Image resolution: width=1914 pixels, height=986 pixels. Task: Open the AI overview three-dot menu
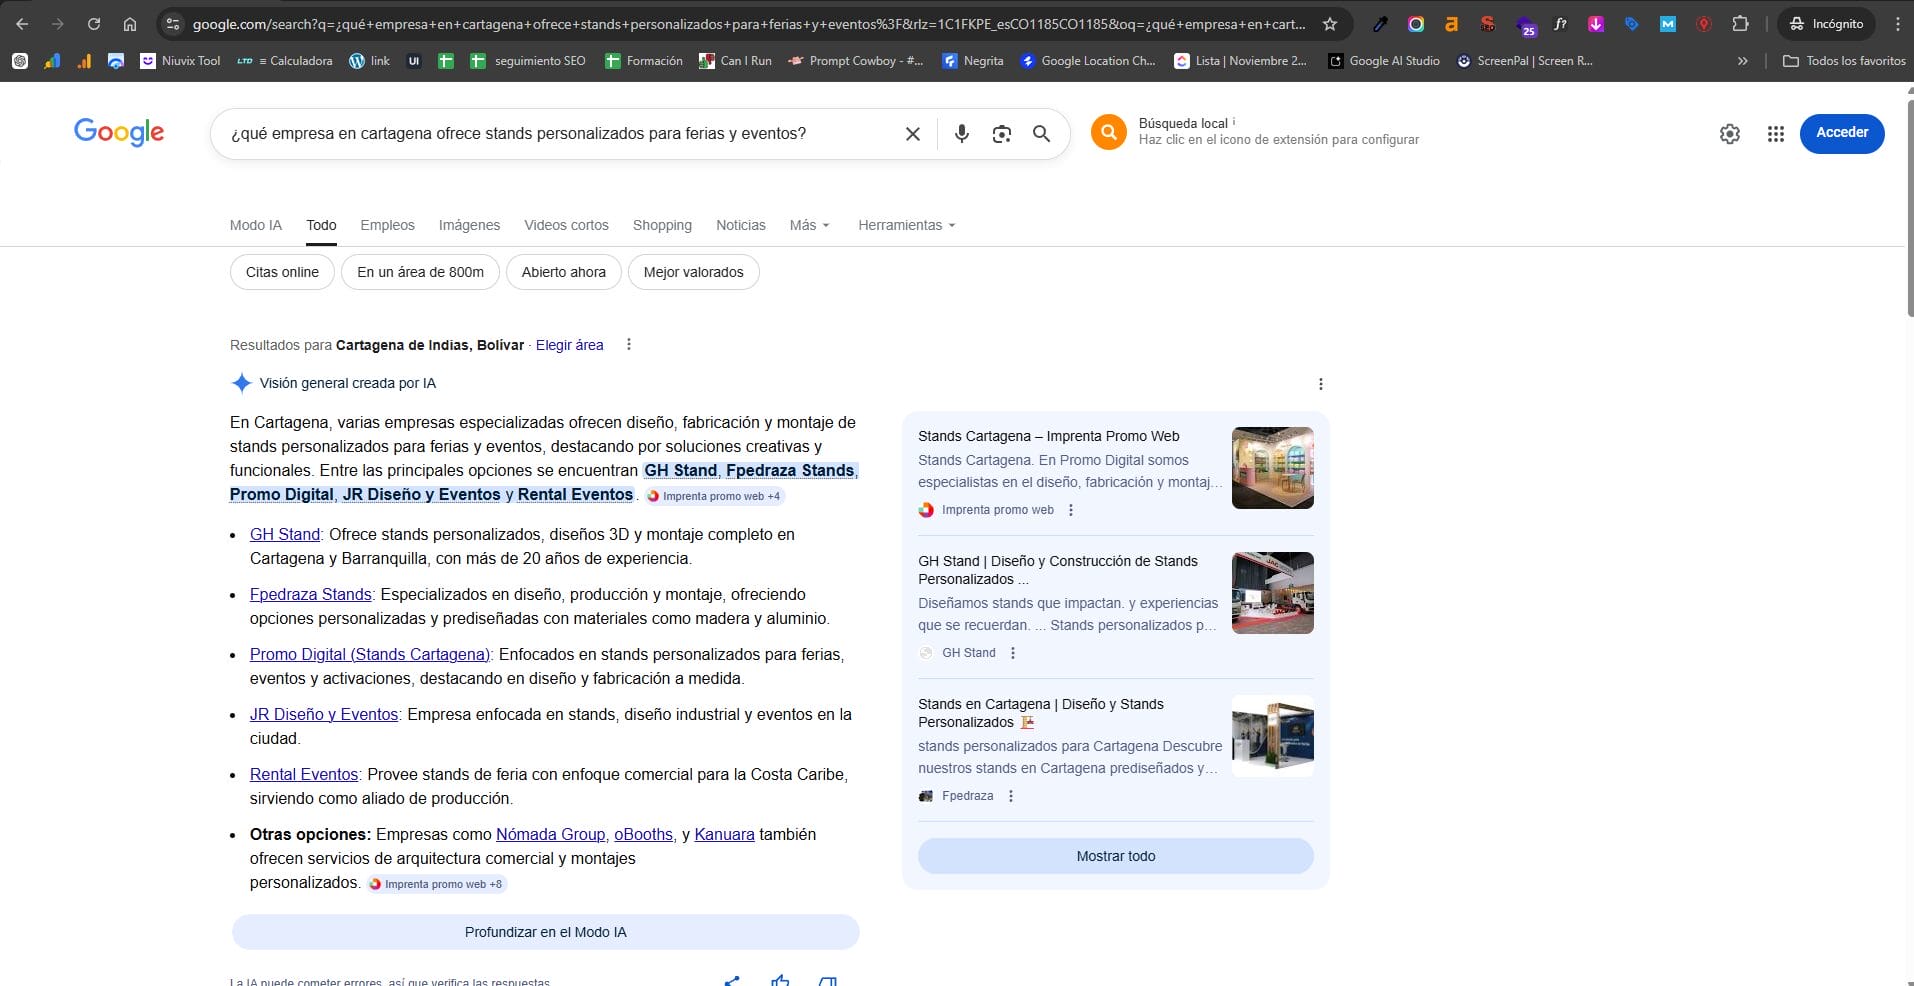click(x=1320, y=383)
